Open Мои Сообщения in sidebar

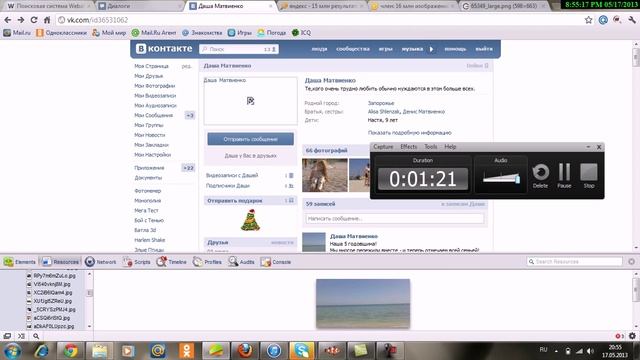point(153,116)
